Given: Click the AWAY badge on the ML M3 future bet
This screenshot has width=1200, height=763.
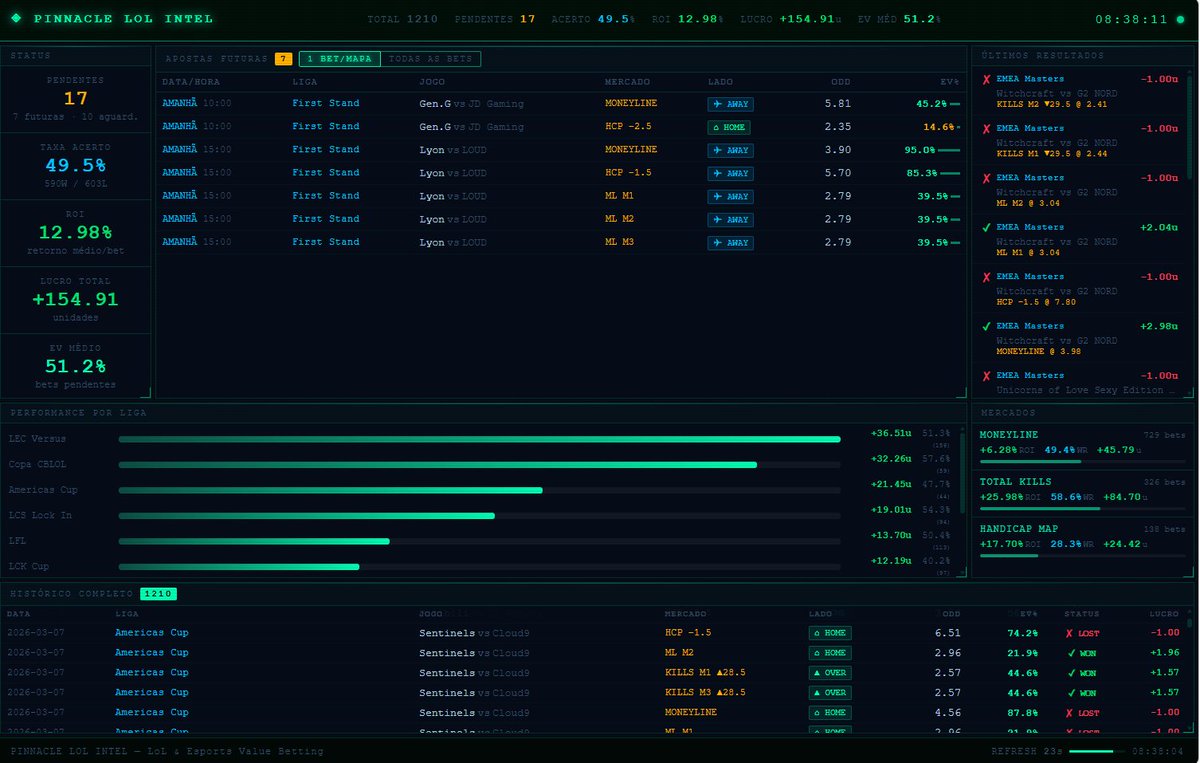Looking at the screenshot, I should (x=730, y=242).
